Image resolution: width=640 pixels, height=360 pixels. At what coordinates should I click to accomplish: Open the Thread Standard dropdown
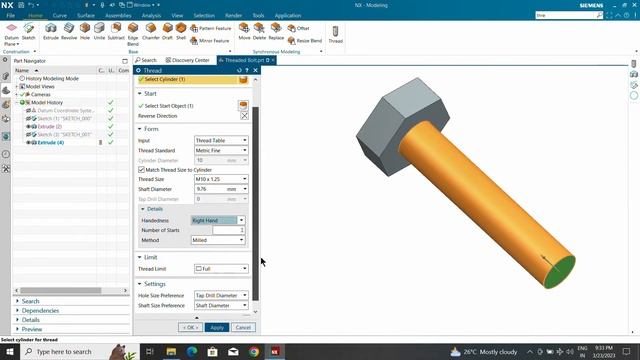221,150
